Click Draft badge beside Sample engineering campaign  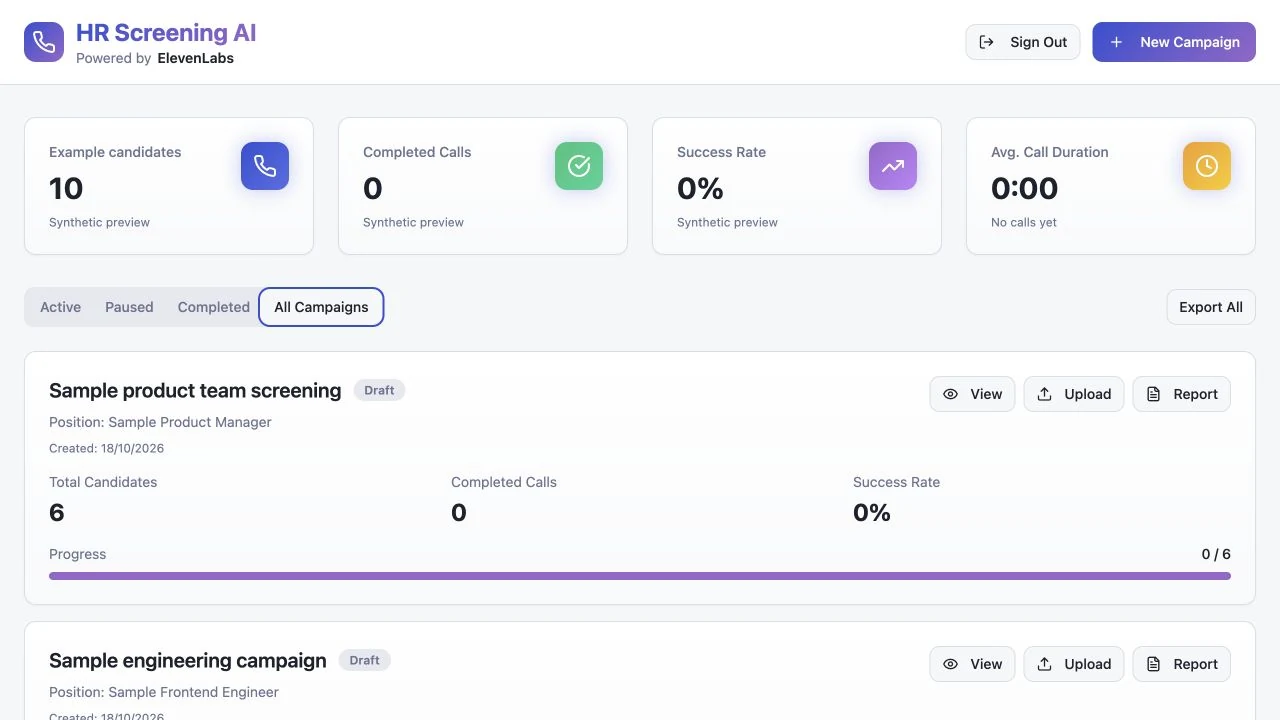tap(365, 660)
